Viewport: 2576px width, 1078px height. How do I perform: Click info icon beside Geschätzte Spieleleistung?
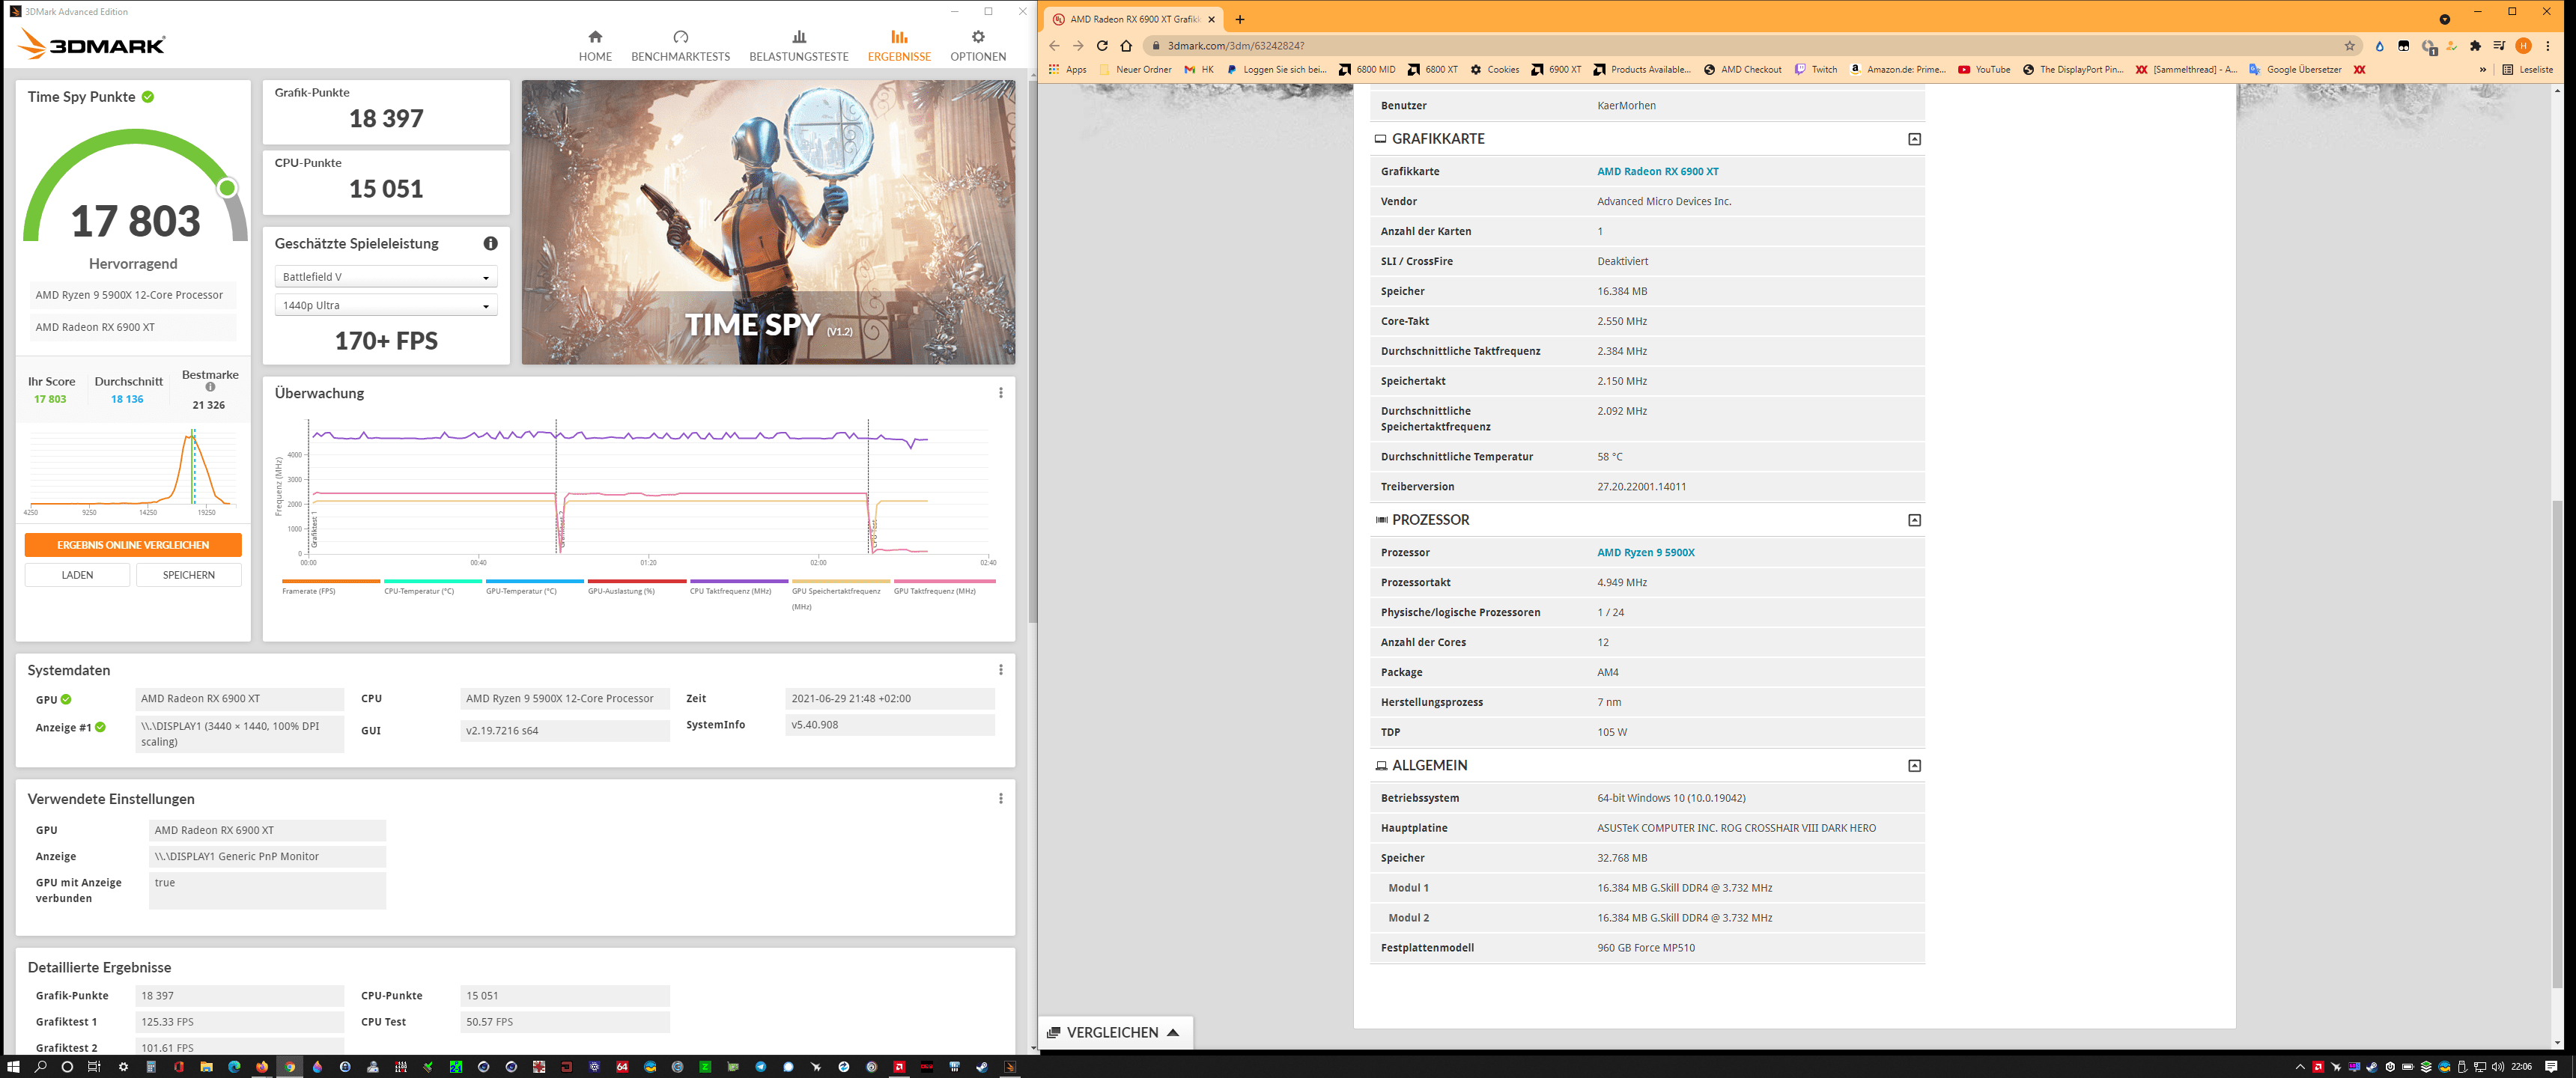click(x=490, y=243)
